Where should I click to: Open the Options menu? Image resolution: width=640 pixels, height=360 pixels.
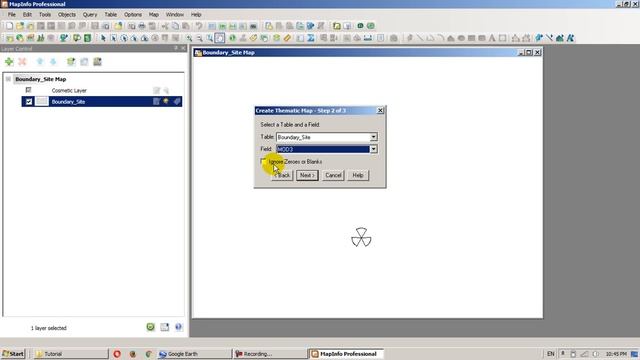tap(133, 14)
